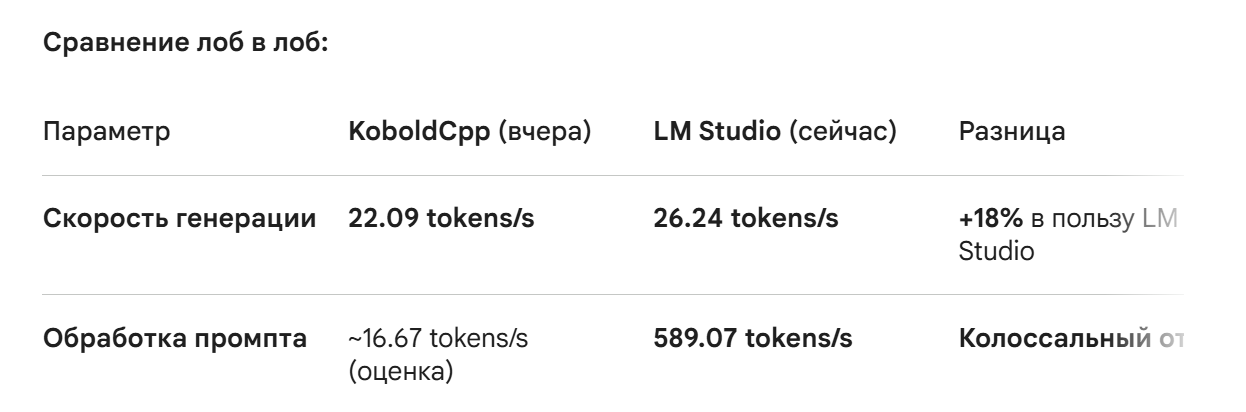This screenshot has height=412, width=1246.
Task: Click the word 'Скорость' in first row
Action: tap(102, 218)
